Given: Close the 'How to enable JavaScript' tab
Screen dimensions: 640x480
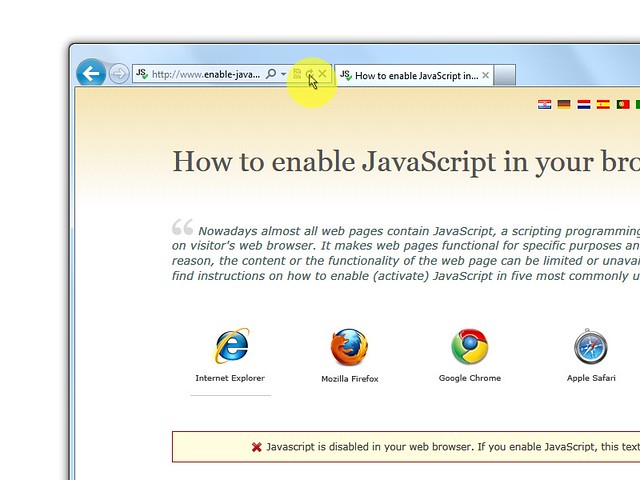Looking at the screenshot, I should (x=486, y=75).
